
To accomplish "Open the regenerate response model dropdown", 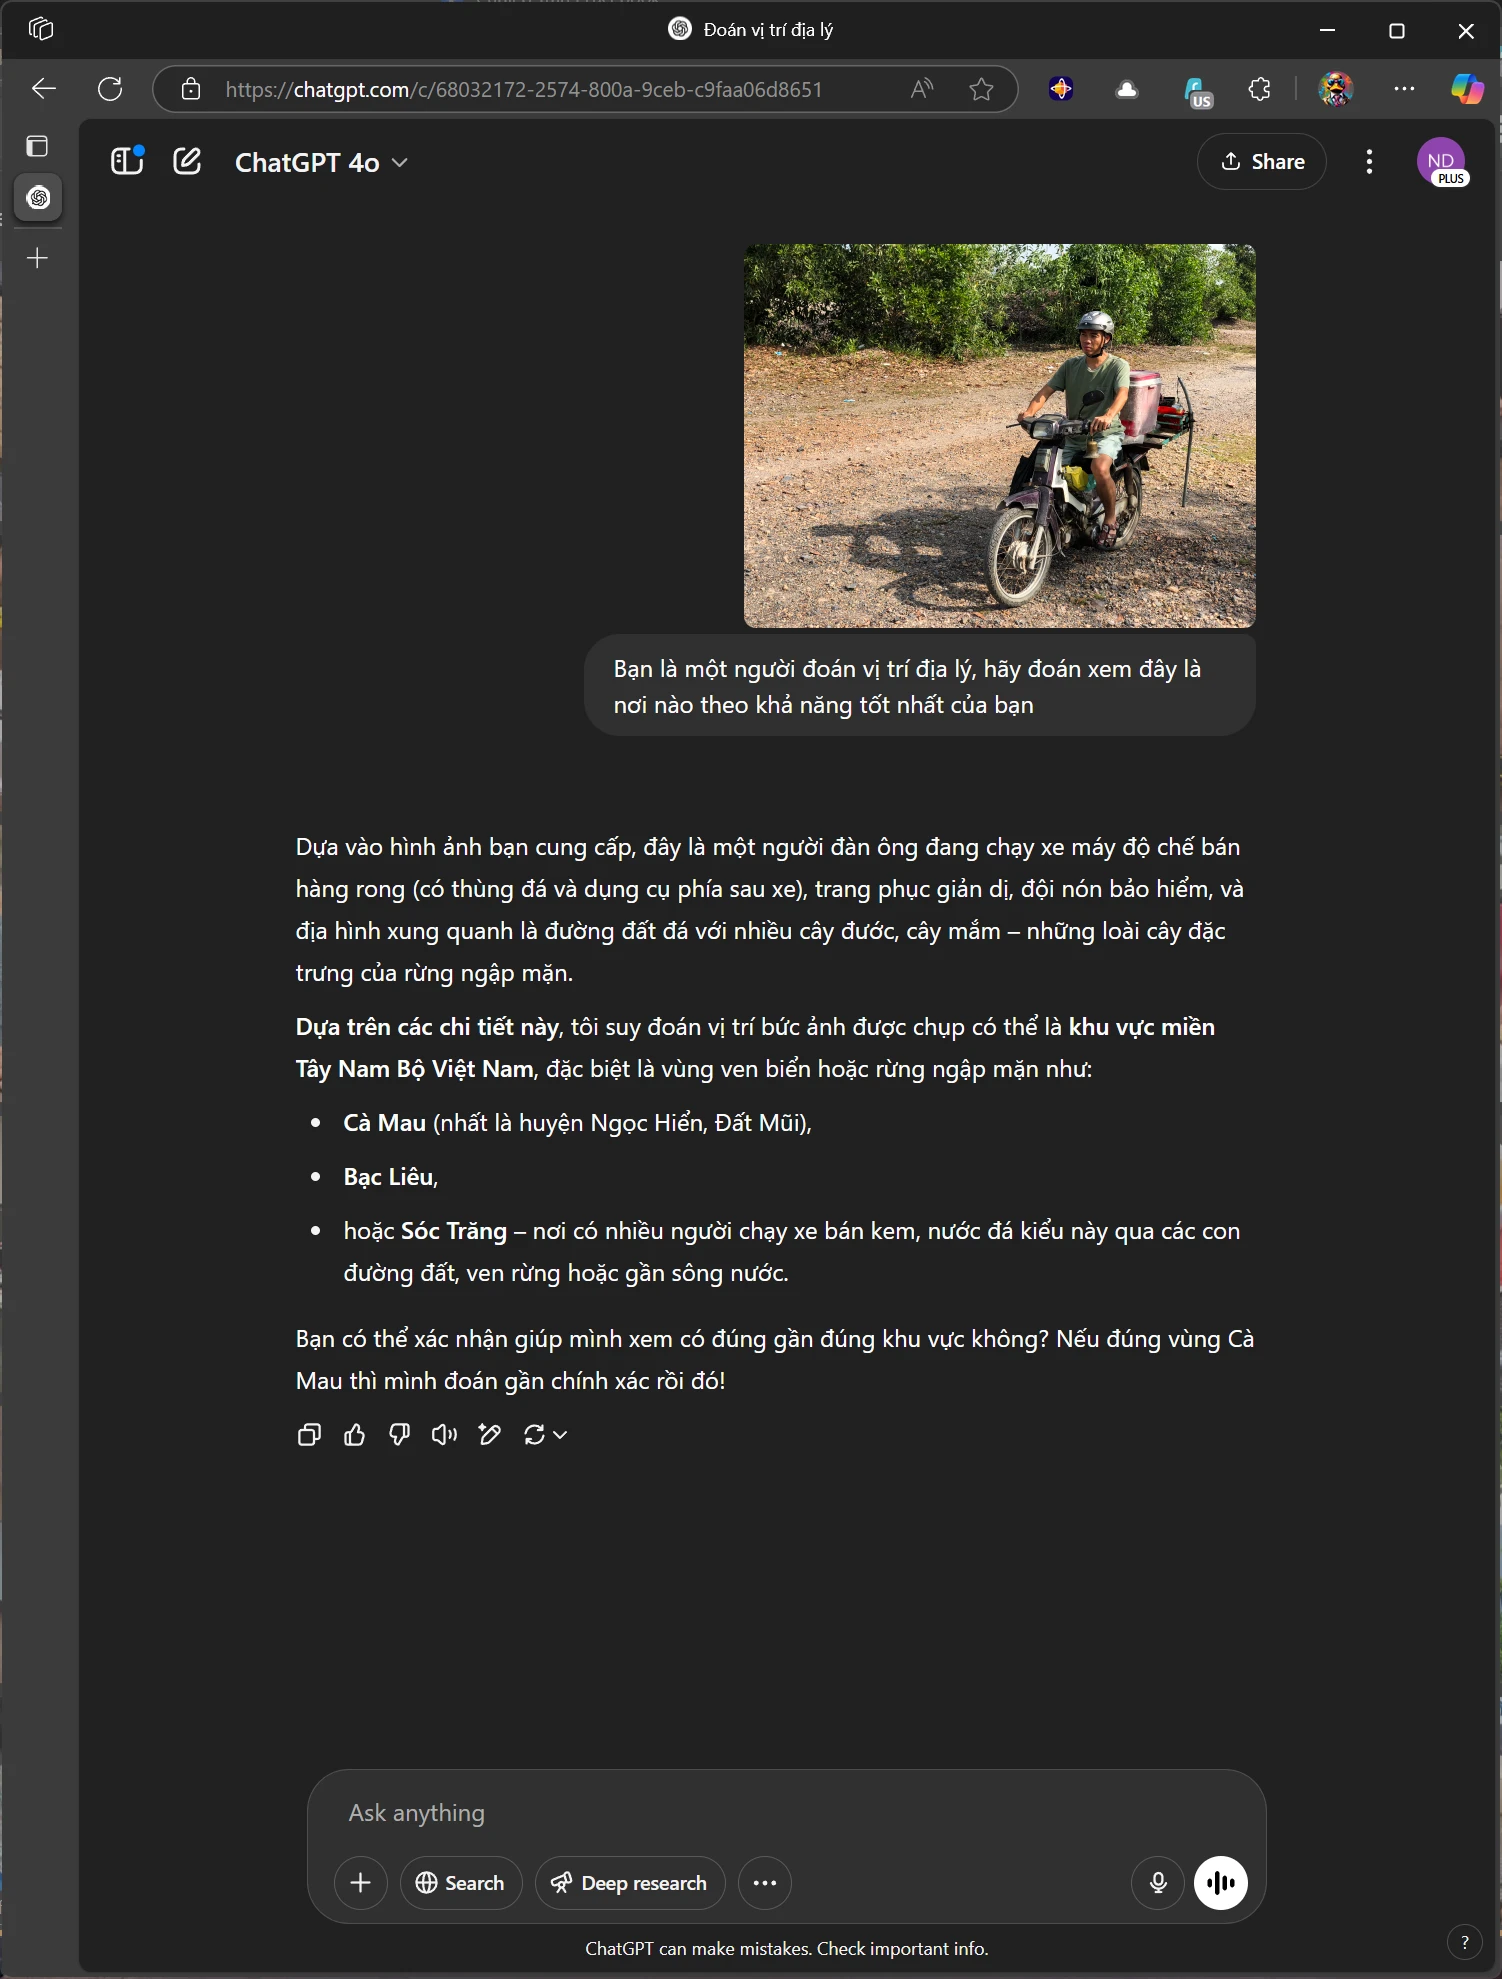I will point(545,1435).
